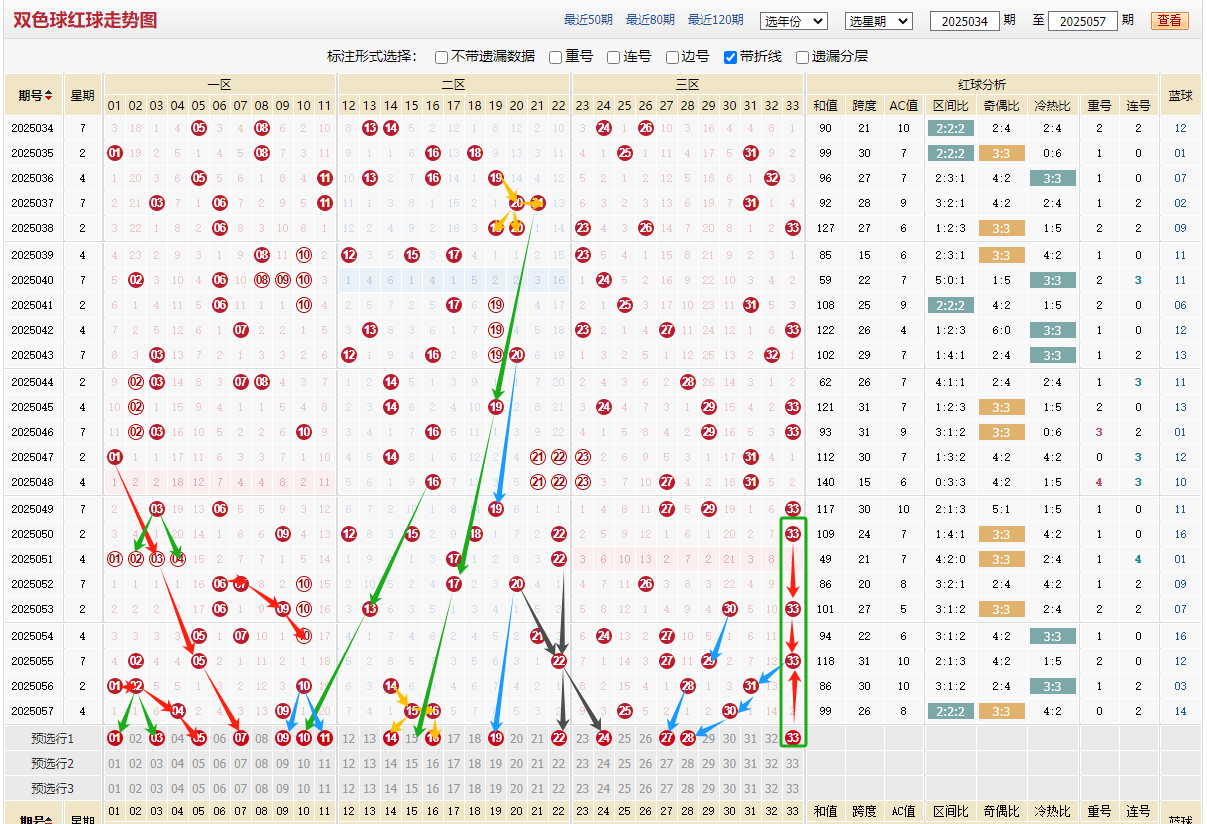This screenshot has width=1207, height=824.
Task: Show the 最近50期 results
Action: click(588, 20)
